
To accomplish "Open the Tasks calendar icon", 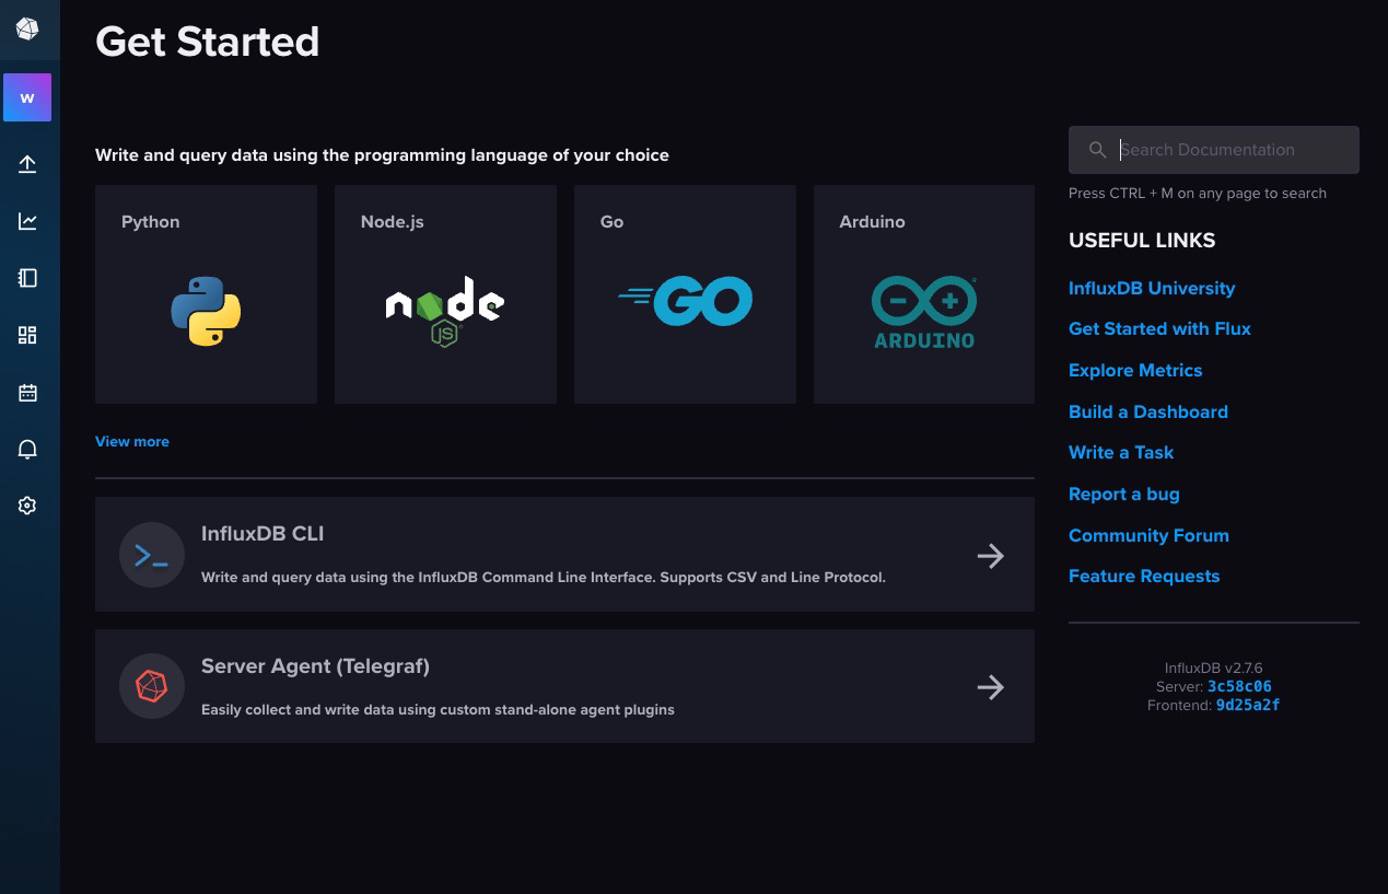I will (x=27, y=392).
